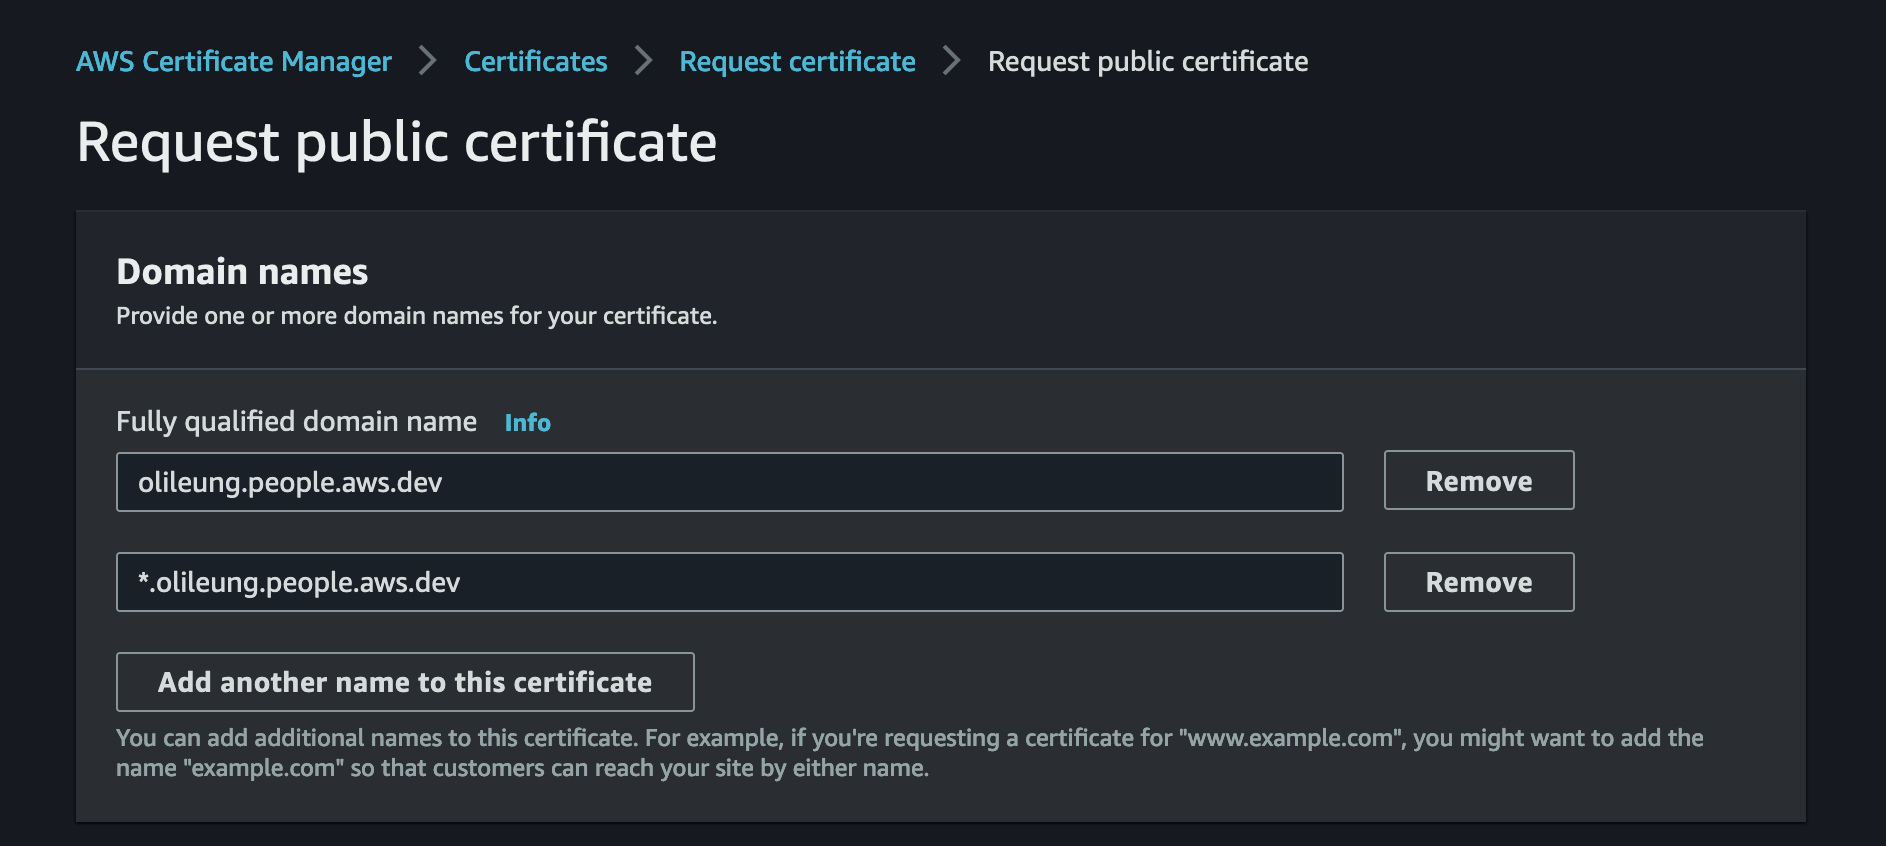1886x846 pixels.
Task: Add another name to this certificate
Action: pyautogui.click(x=404, y=682)
